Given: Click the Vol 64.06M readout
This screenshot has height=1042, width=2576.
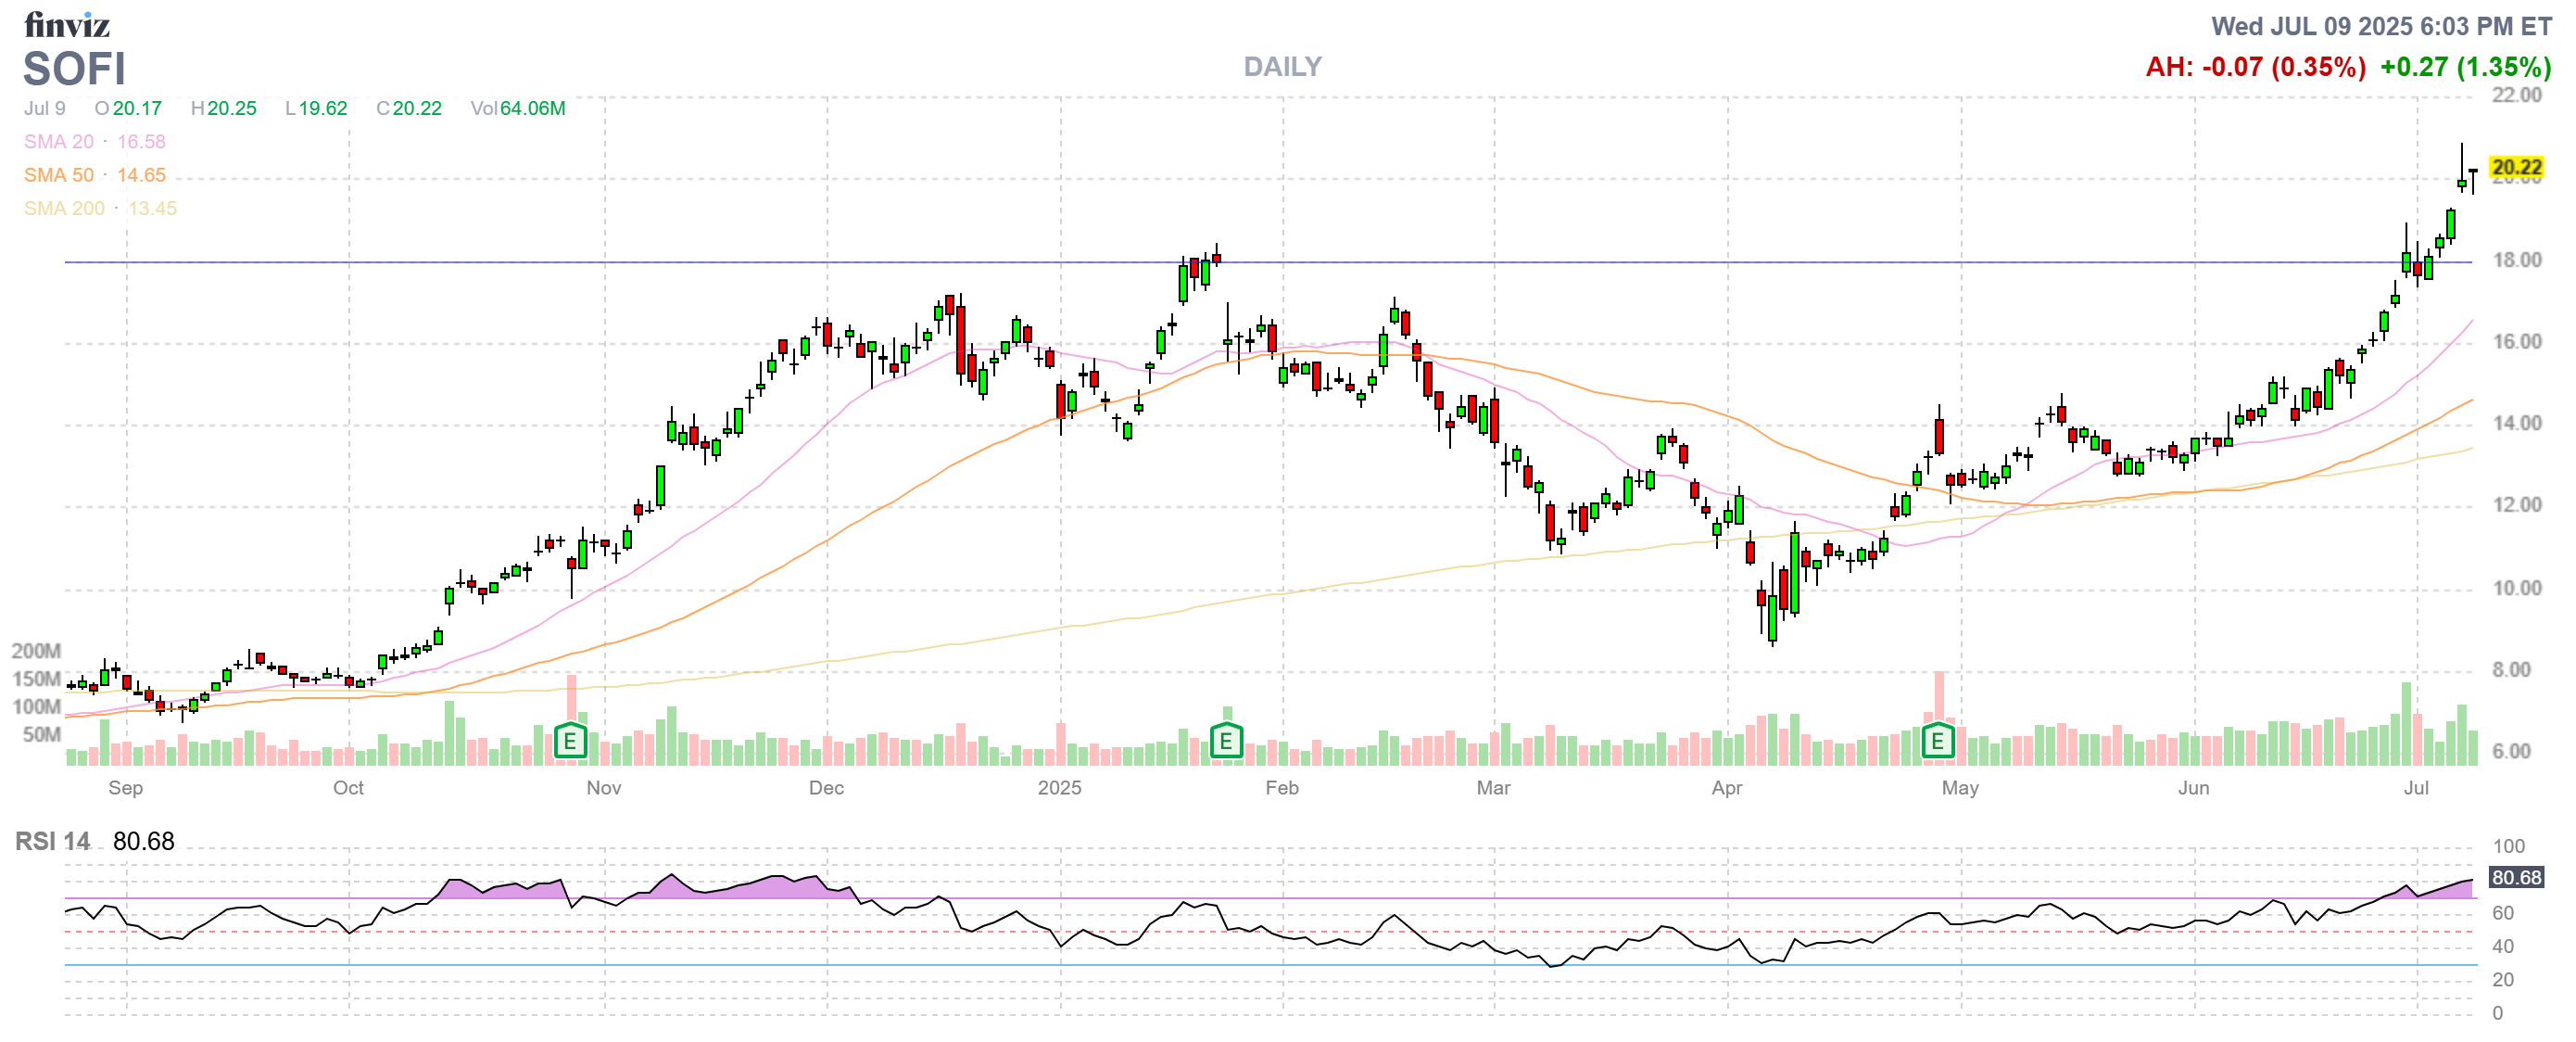Looking at the screenshot, I should click(518, 108).
